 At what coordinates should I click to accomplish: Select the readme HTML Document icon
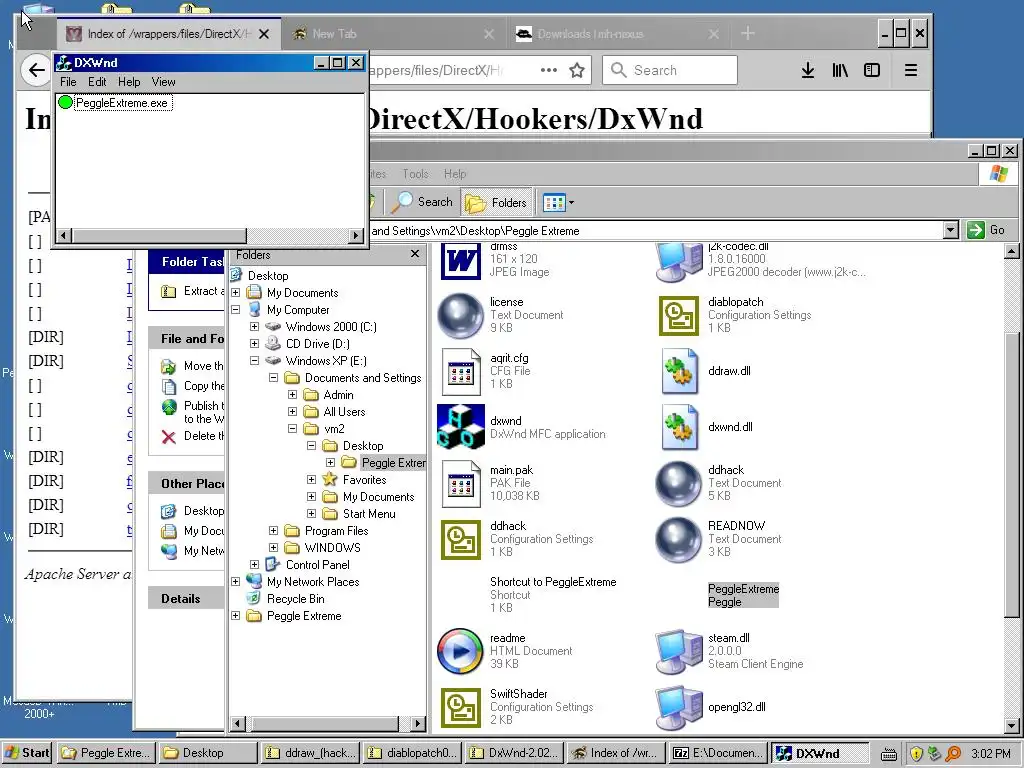(460, 651)
